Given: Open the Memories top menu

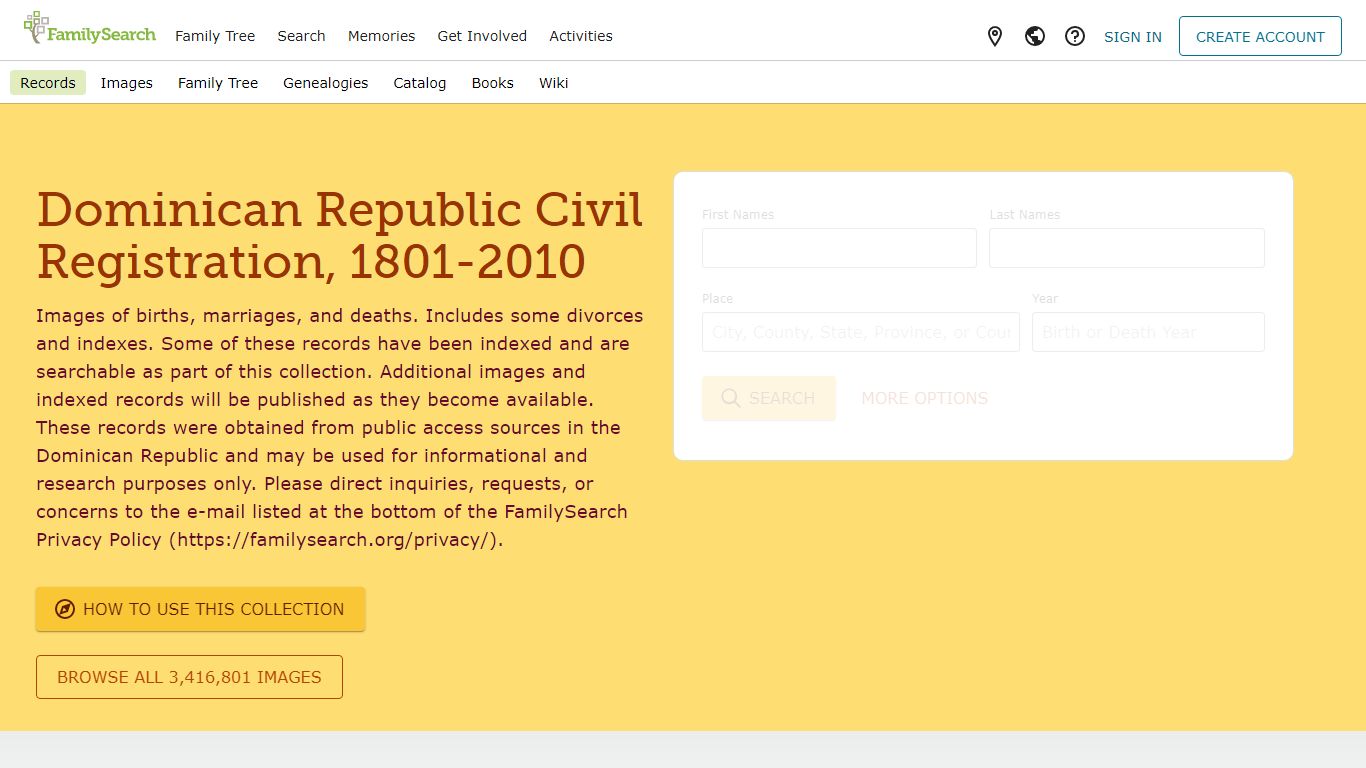Looking at the screenshot, I should (381, 36).
